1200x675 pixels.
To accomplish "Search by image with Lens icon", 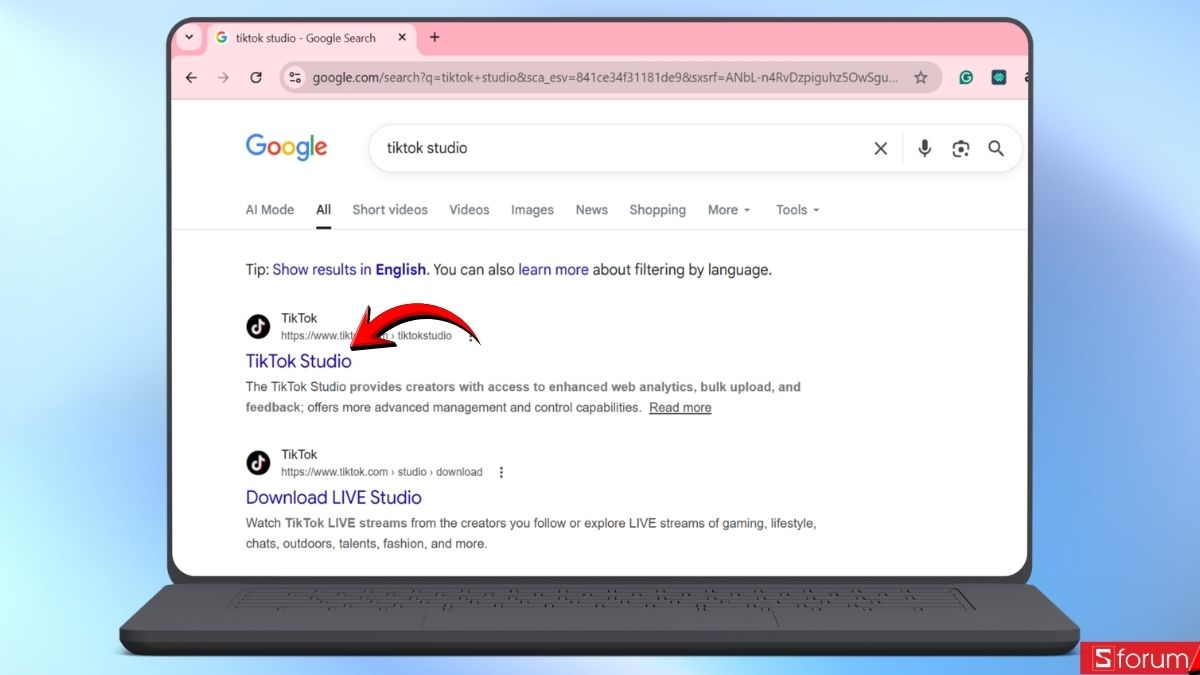I will [961, 148].
